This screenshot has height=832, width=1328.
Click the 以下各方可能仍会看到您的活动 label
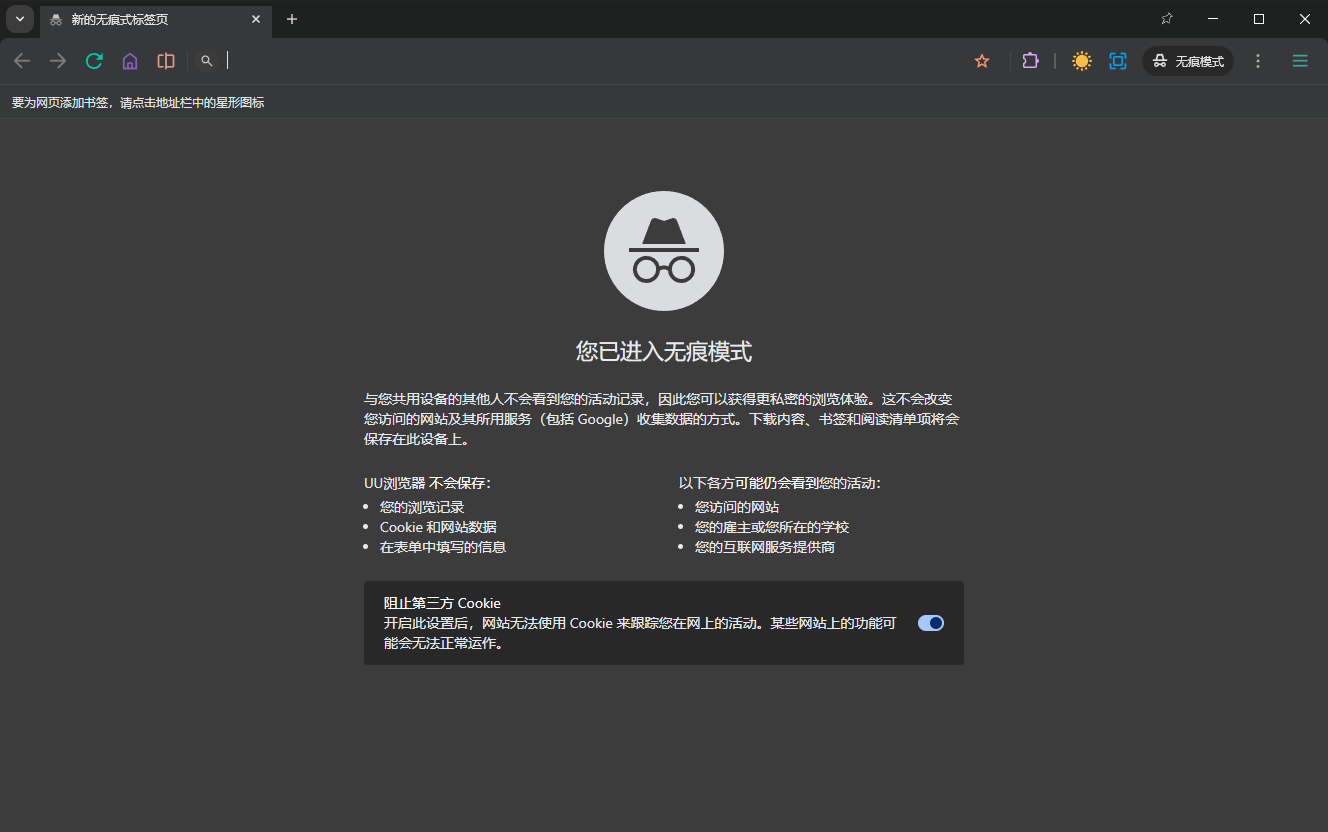(780, 483)
